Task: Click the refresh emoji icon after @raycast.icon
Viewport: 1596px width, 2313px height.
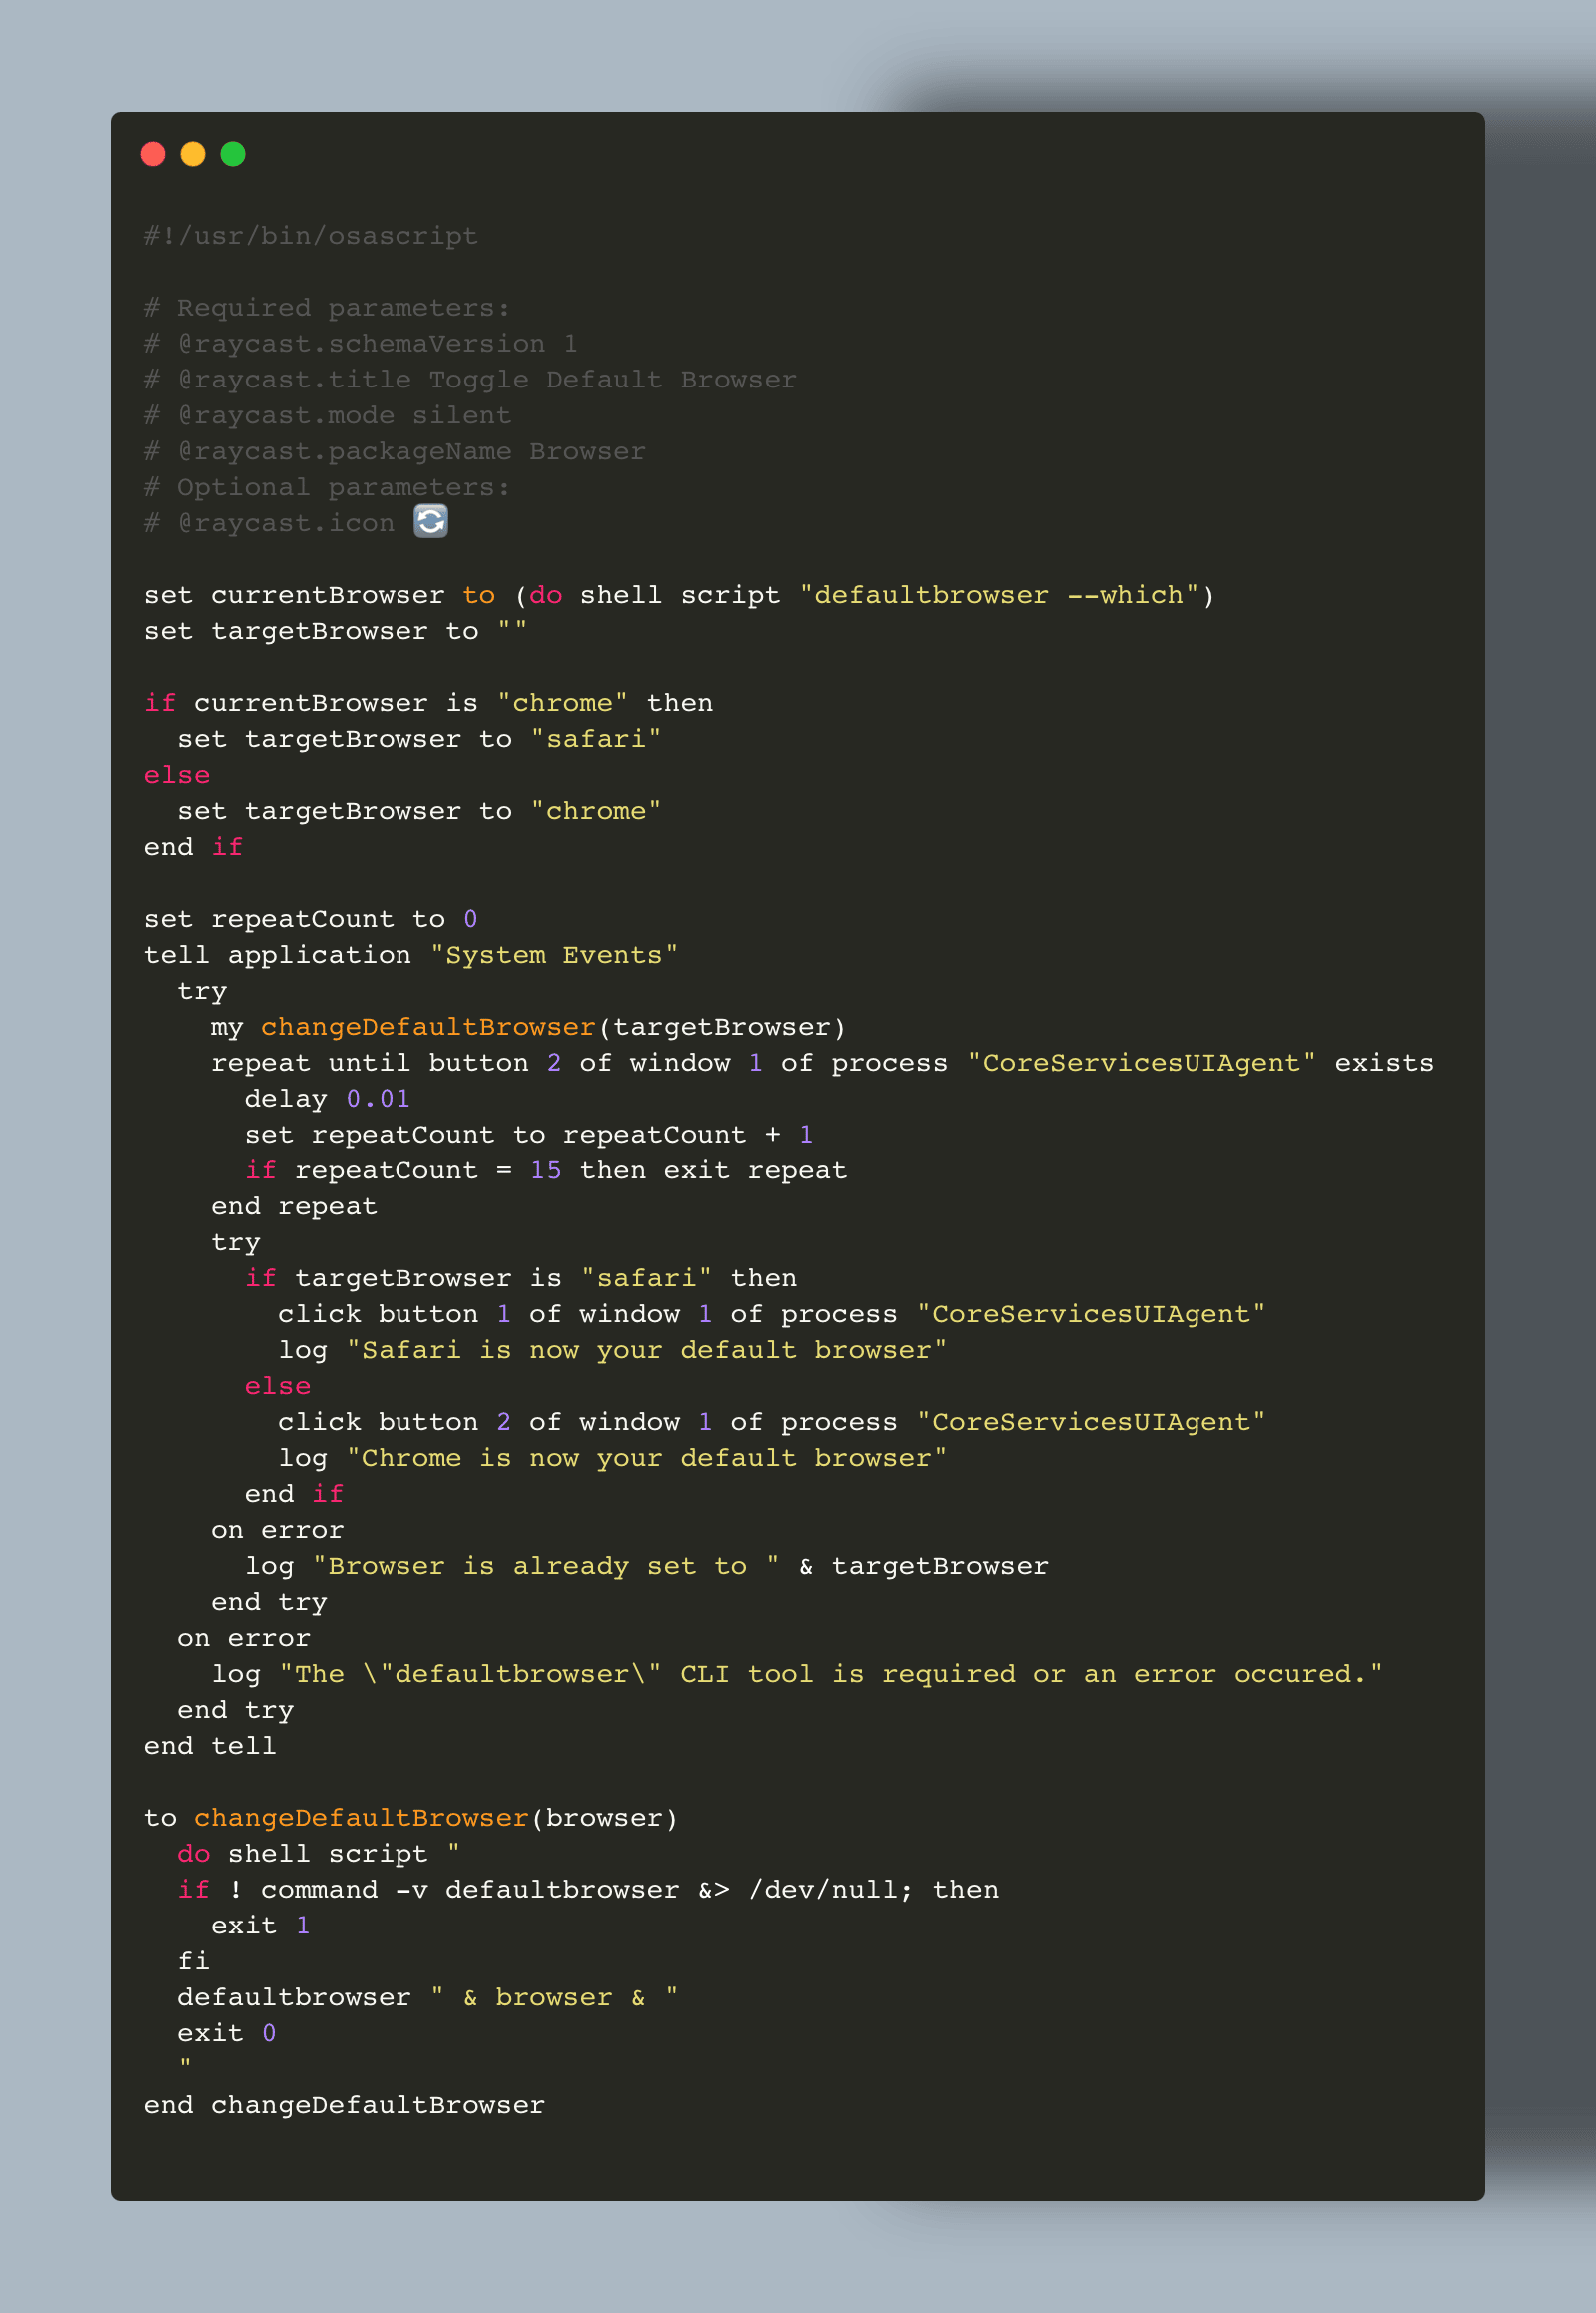Action: click(431, 521)
